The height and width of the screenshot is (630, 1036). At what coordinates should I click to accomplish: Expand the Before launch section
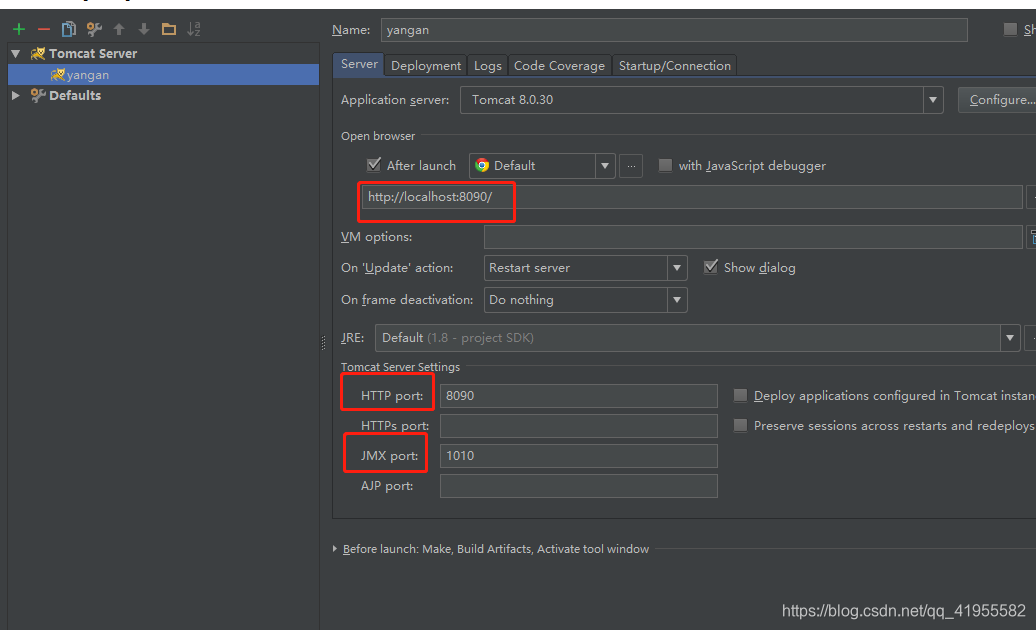point(335,549)
